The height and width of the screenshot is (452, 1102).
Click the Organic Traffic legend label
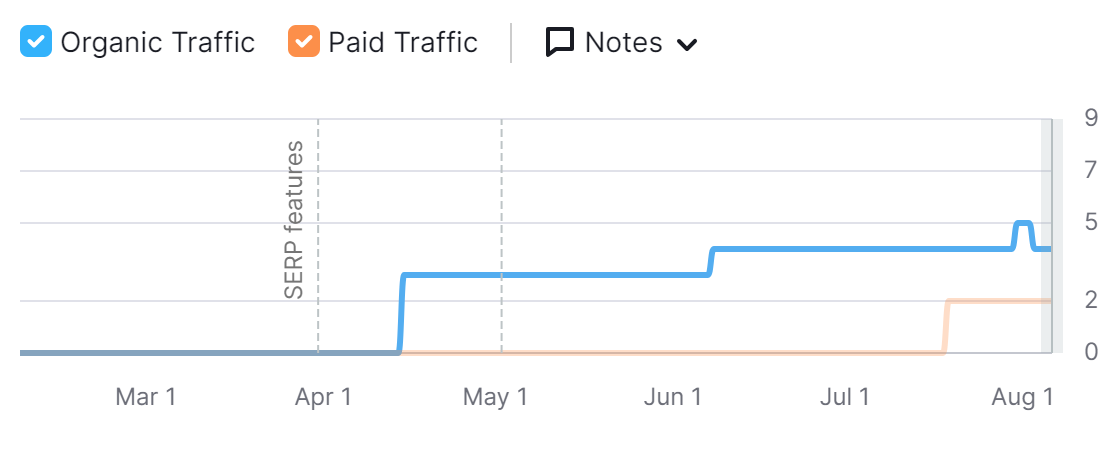(x=157, y=43)
